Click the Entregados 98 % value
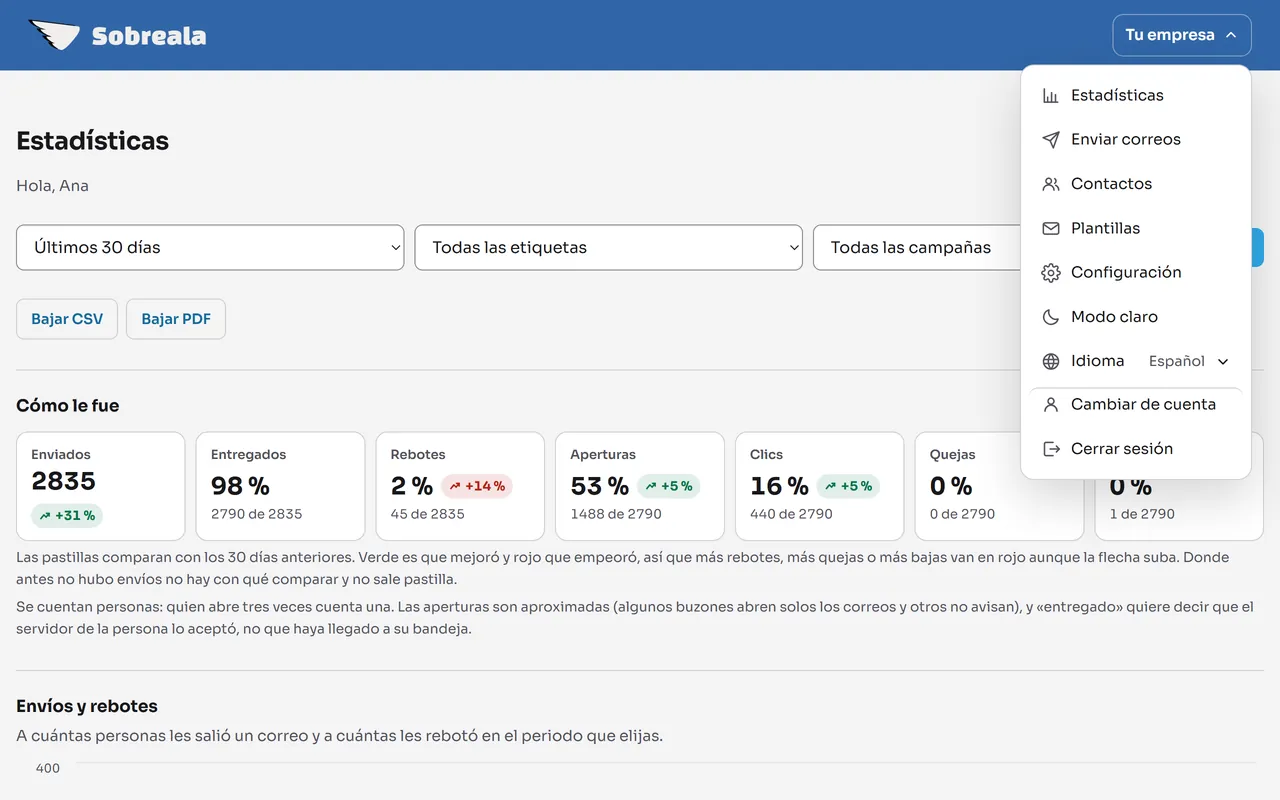Viewport: 1280px width, 800px height. pos(240,486)
